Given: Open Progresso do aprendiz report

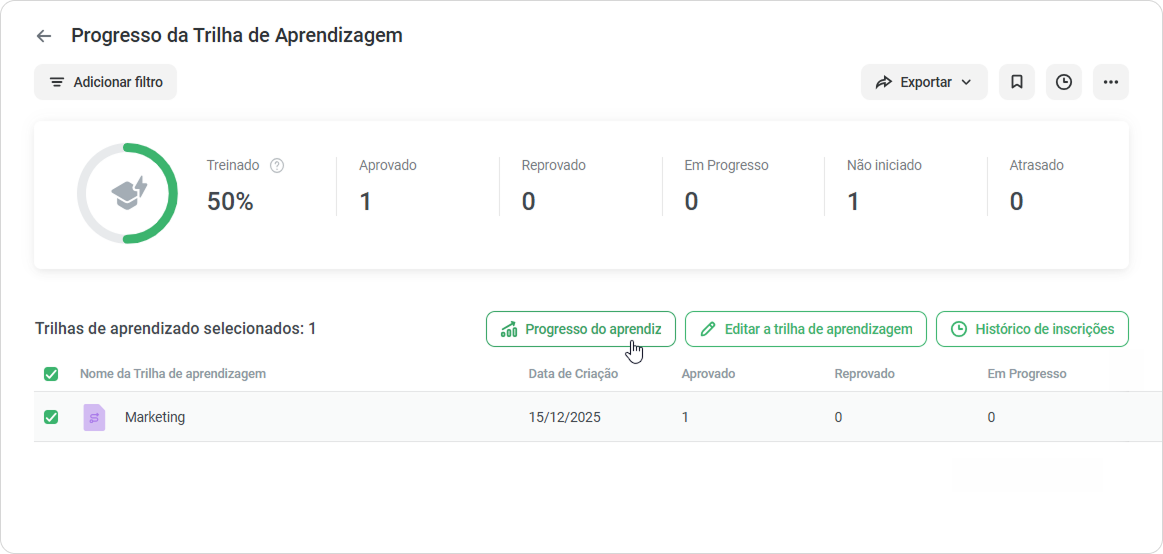Looking at the screenshot, I should coord(581,329).
